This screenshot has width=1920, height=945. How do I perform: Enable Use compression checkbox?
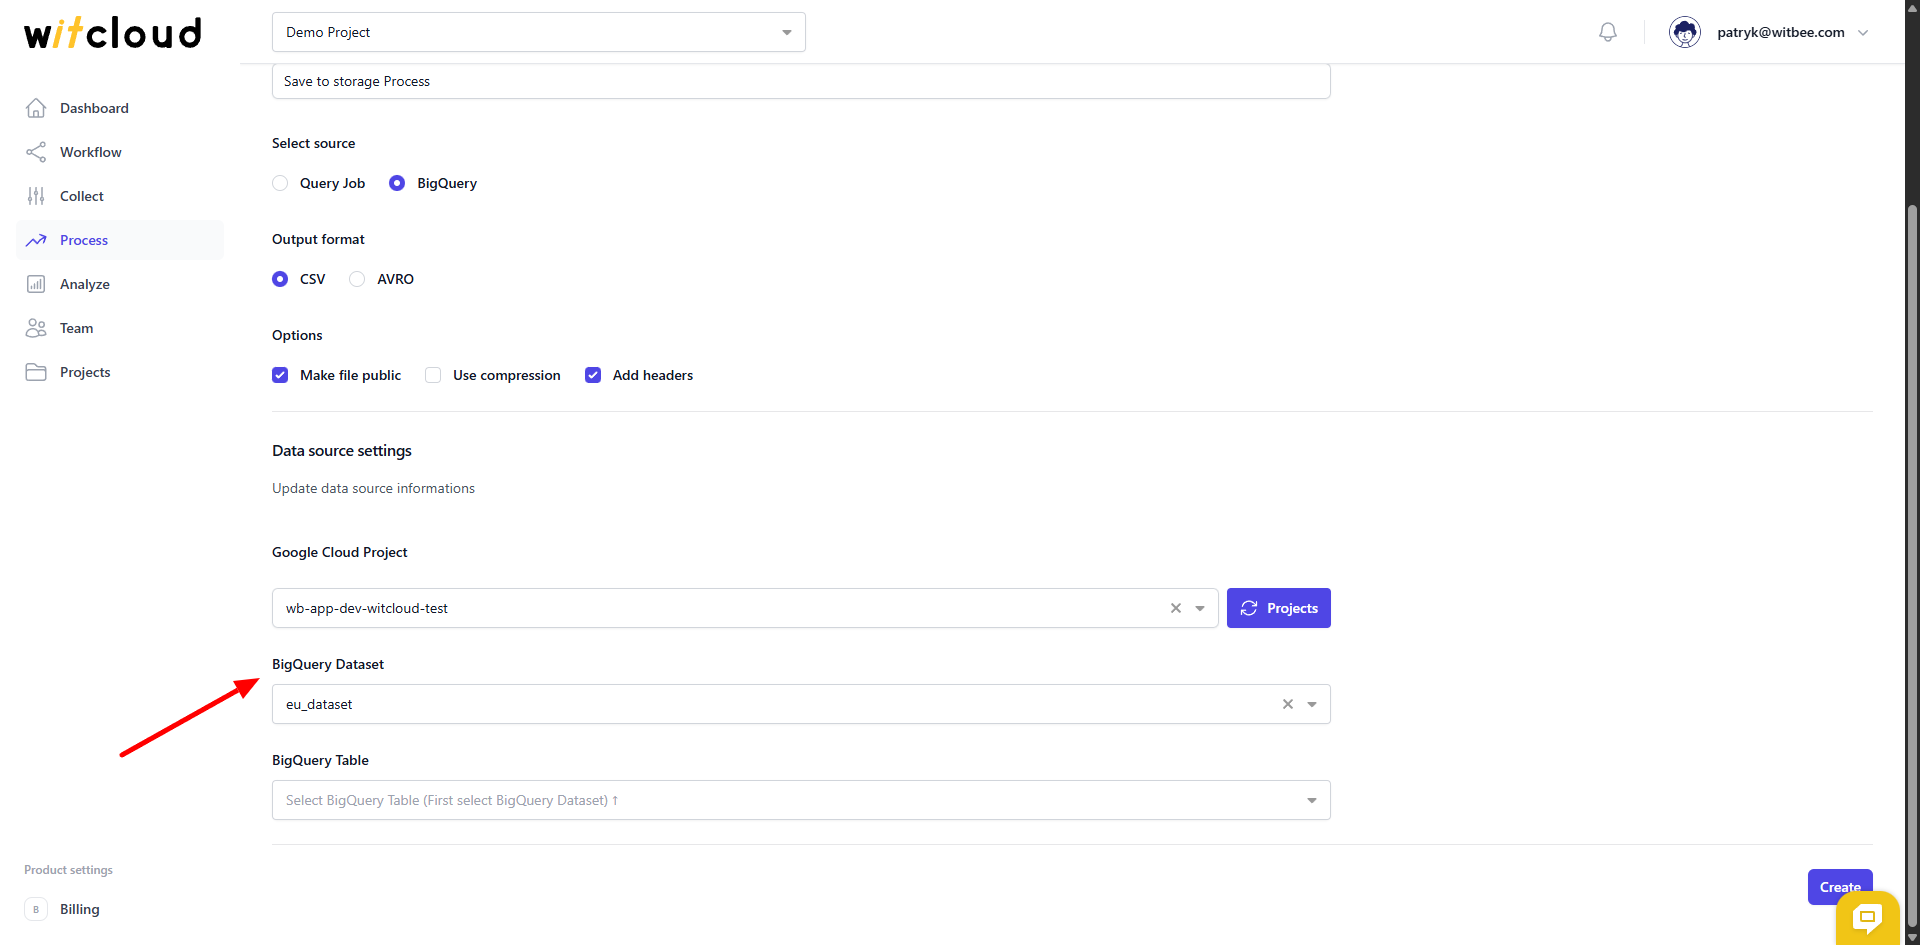[x=433, y=375]
